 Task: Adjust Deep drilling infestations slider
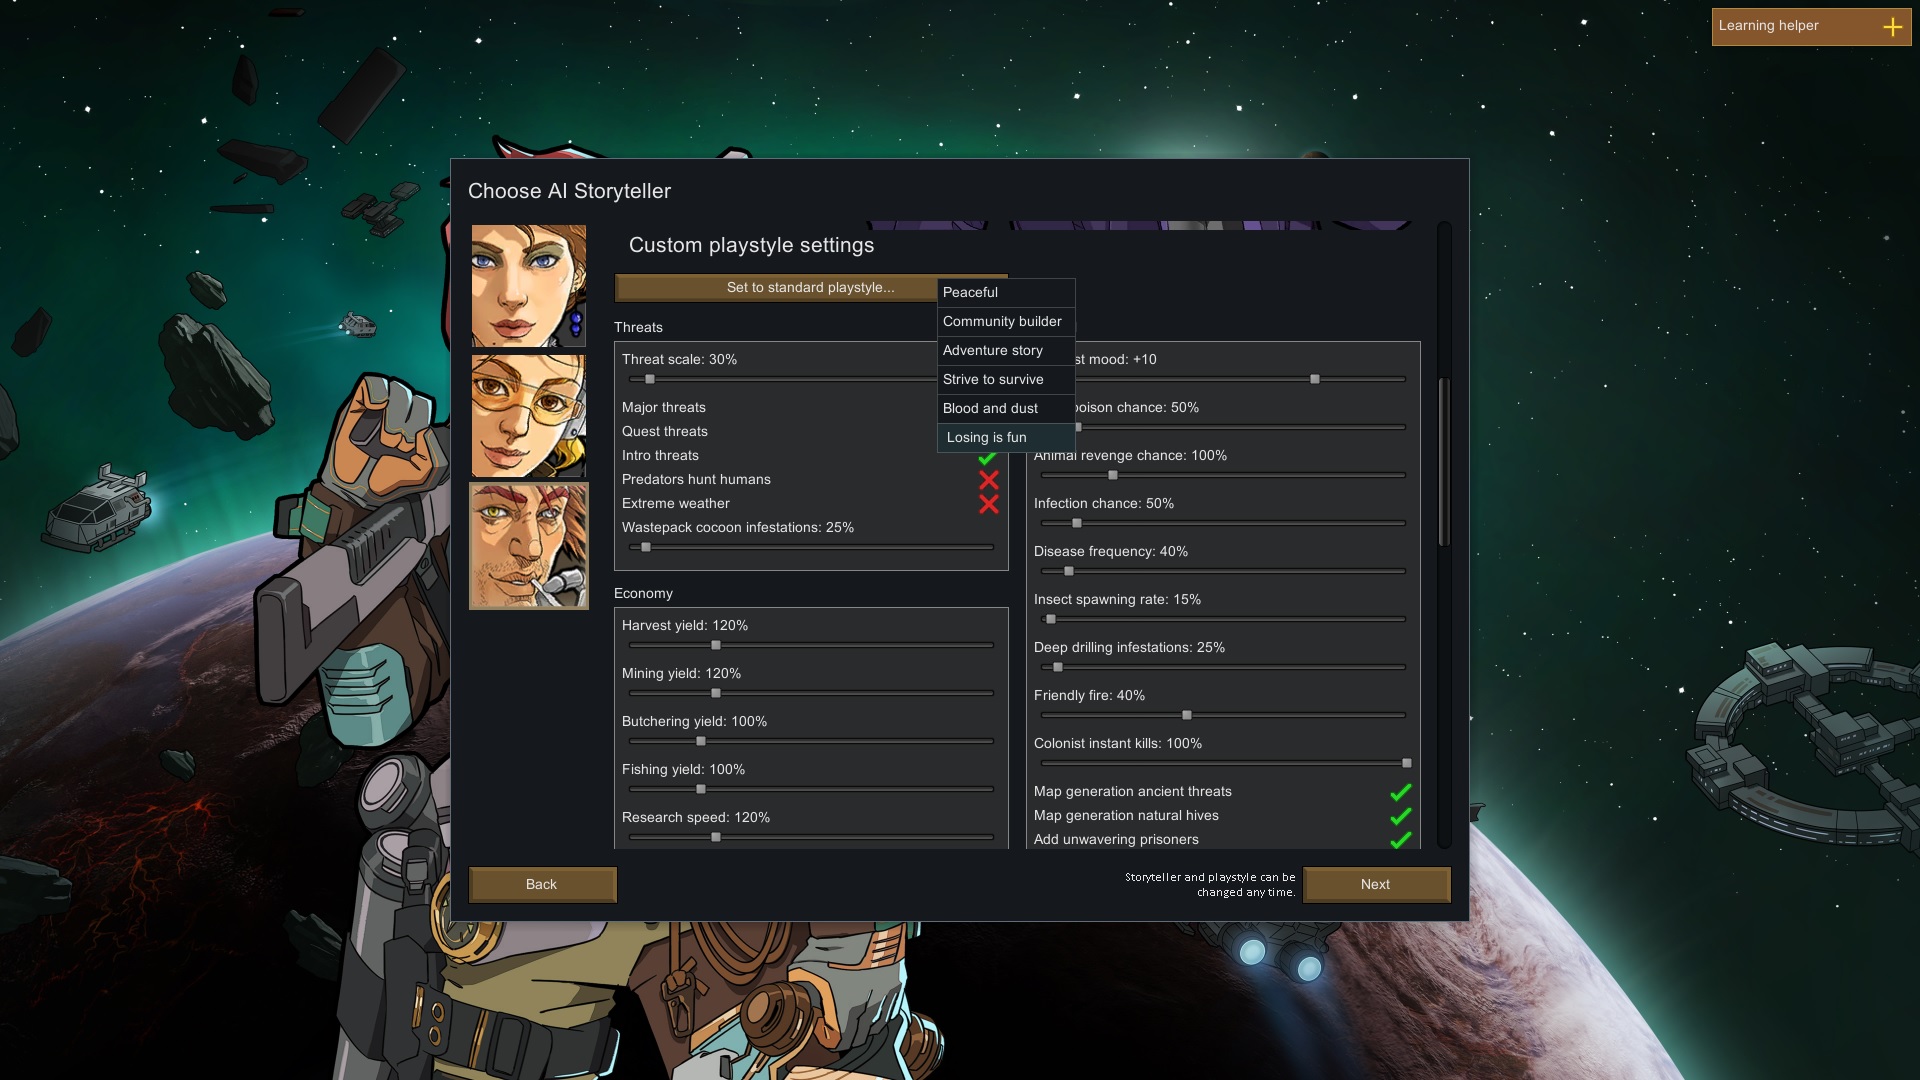(1223, 667)
